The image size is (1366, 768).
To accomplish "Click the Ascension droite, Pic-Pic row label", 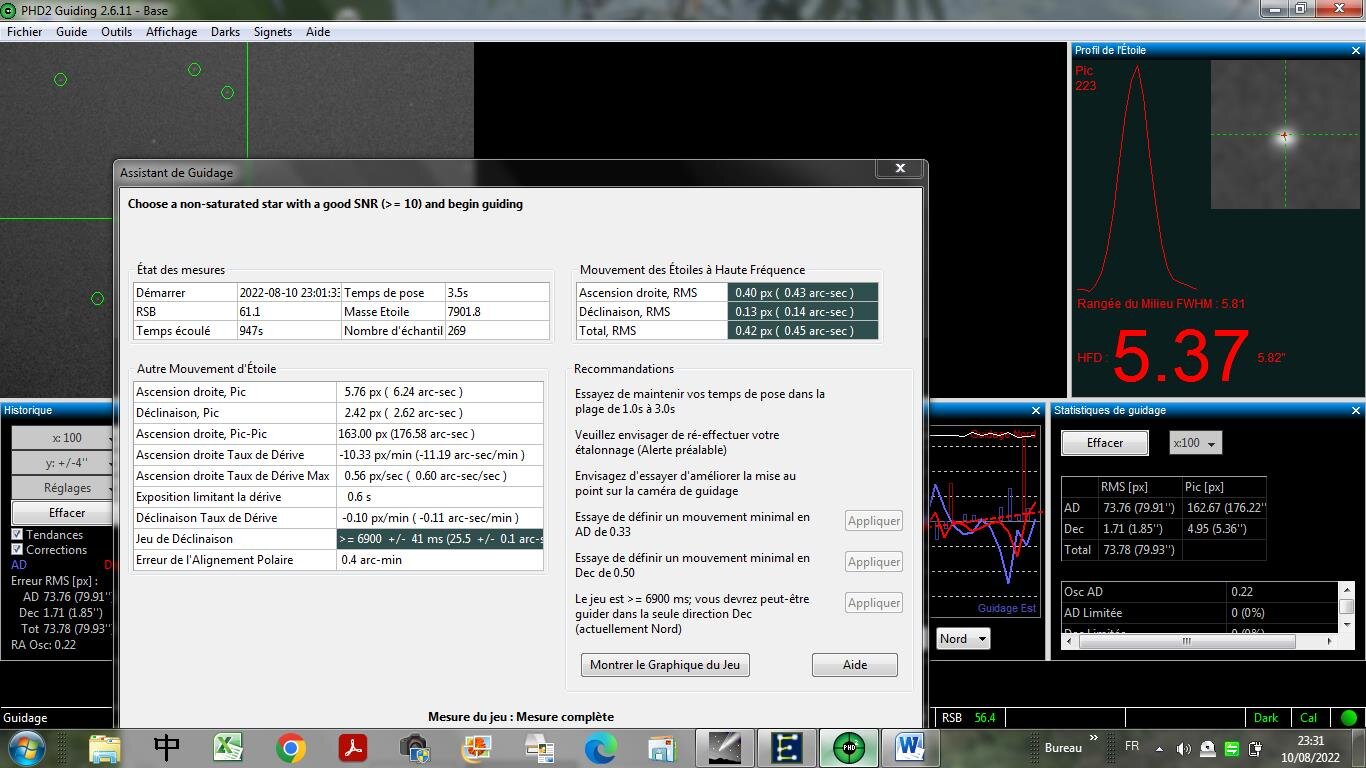I will coord(235,434).
